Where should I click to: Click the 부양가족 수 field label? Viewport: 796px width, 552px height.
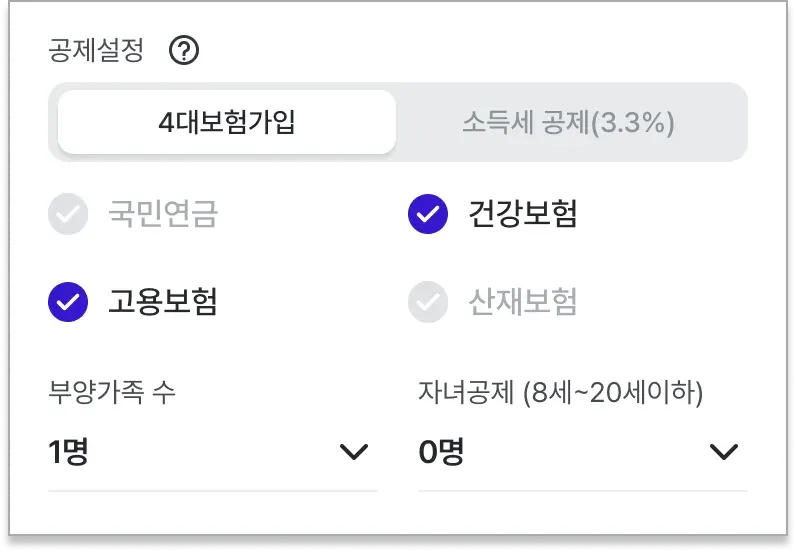click(112, 393)
